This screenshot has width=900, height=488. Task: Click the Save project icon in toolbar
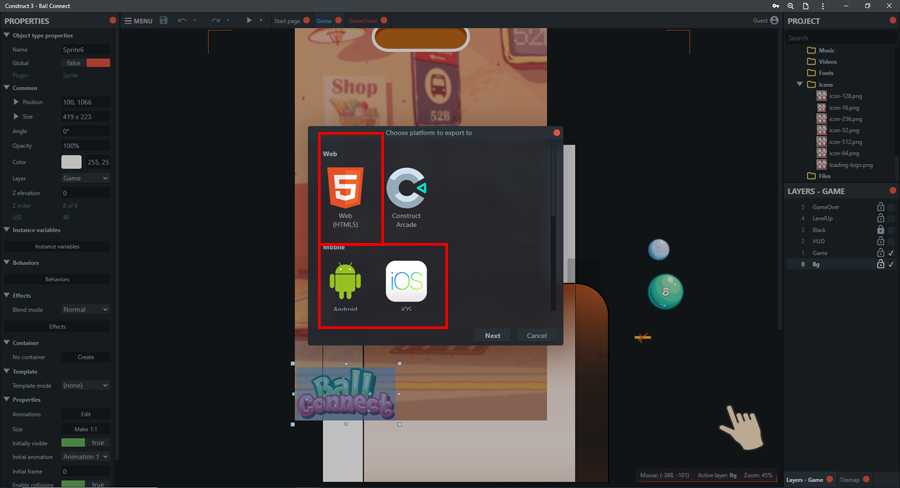click(164, 20)
